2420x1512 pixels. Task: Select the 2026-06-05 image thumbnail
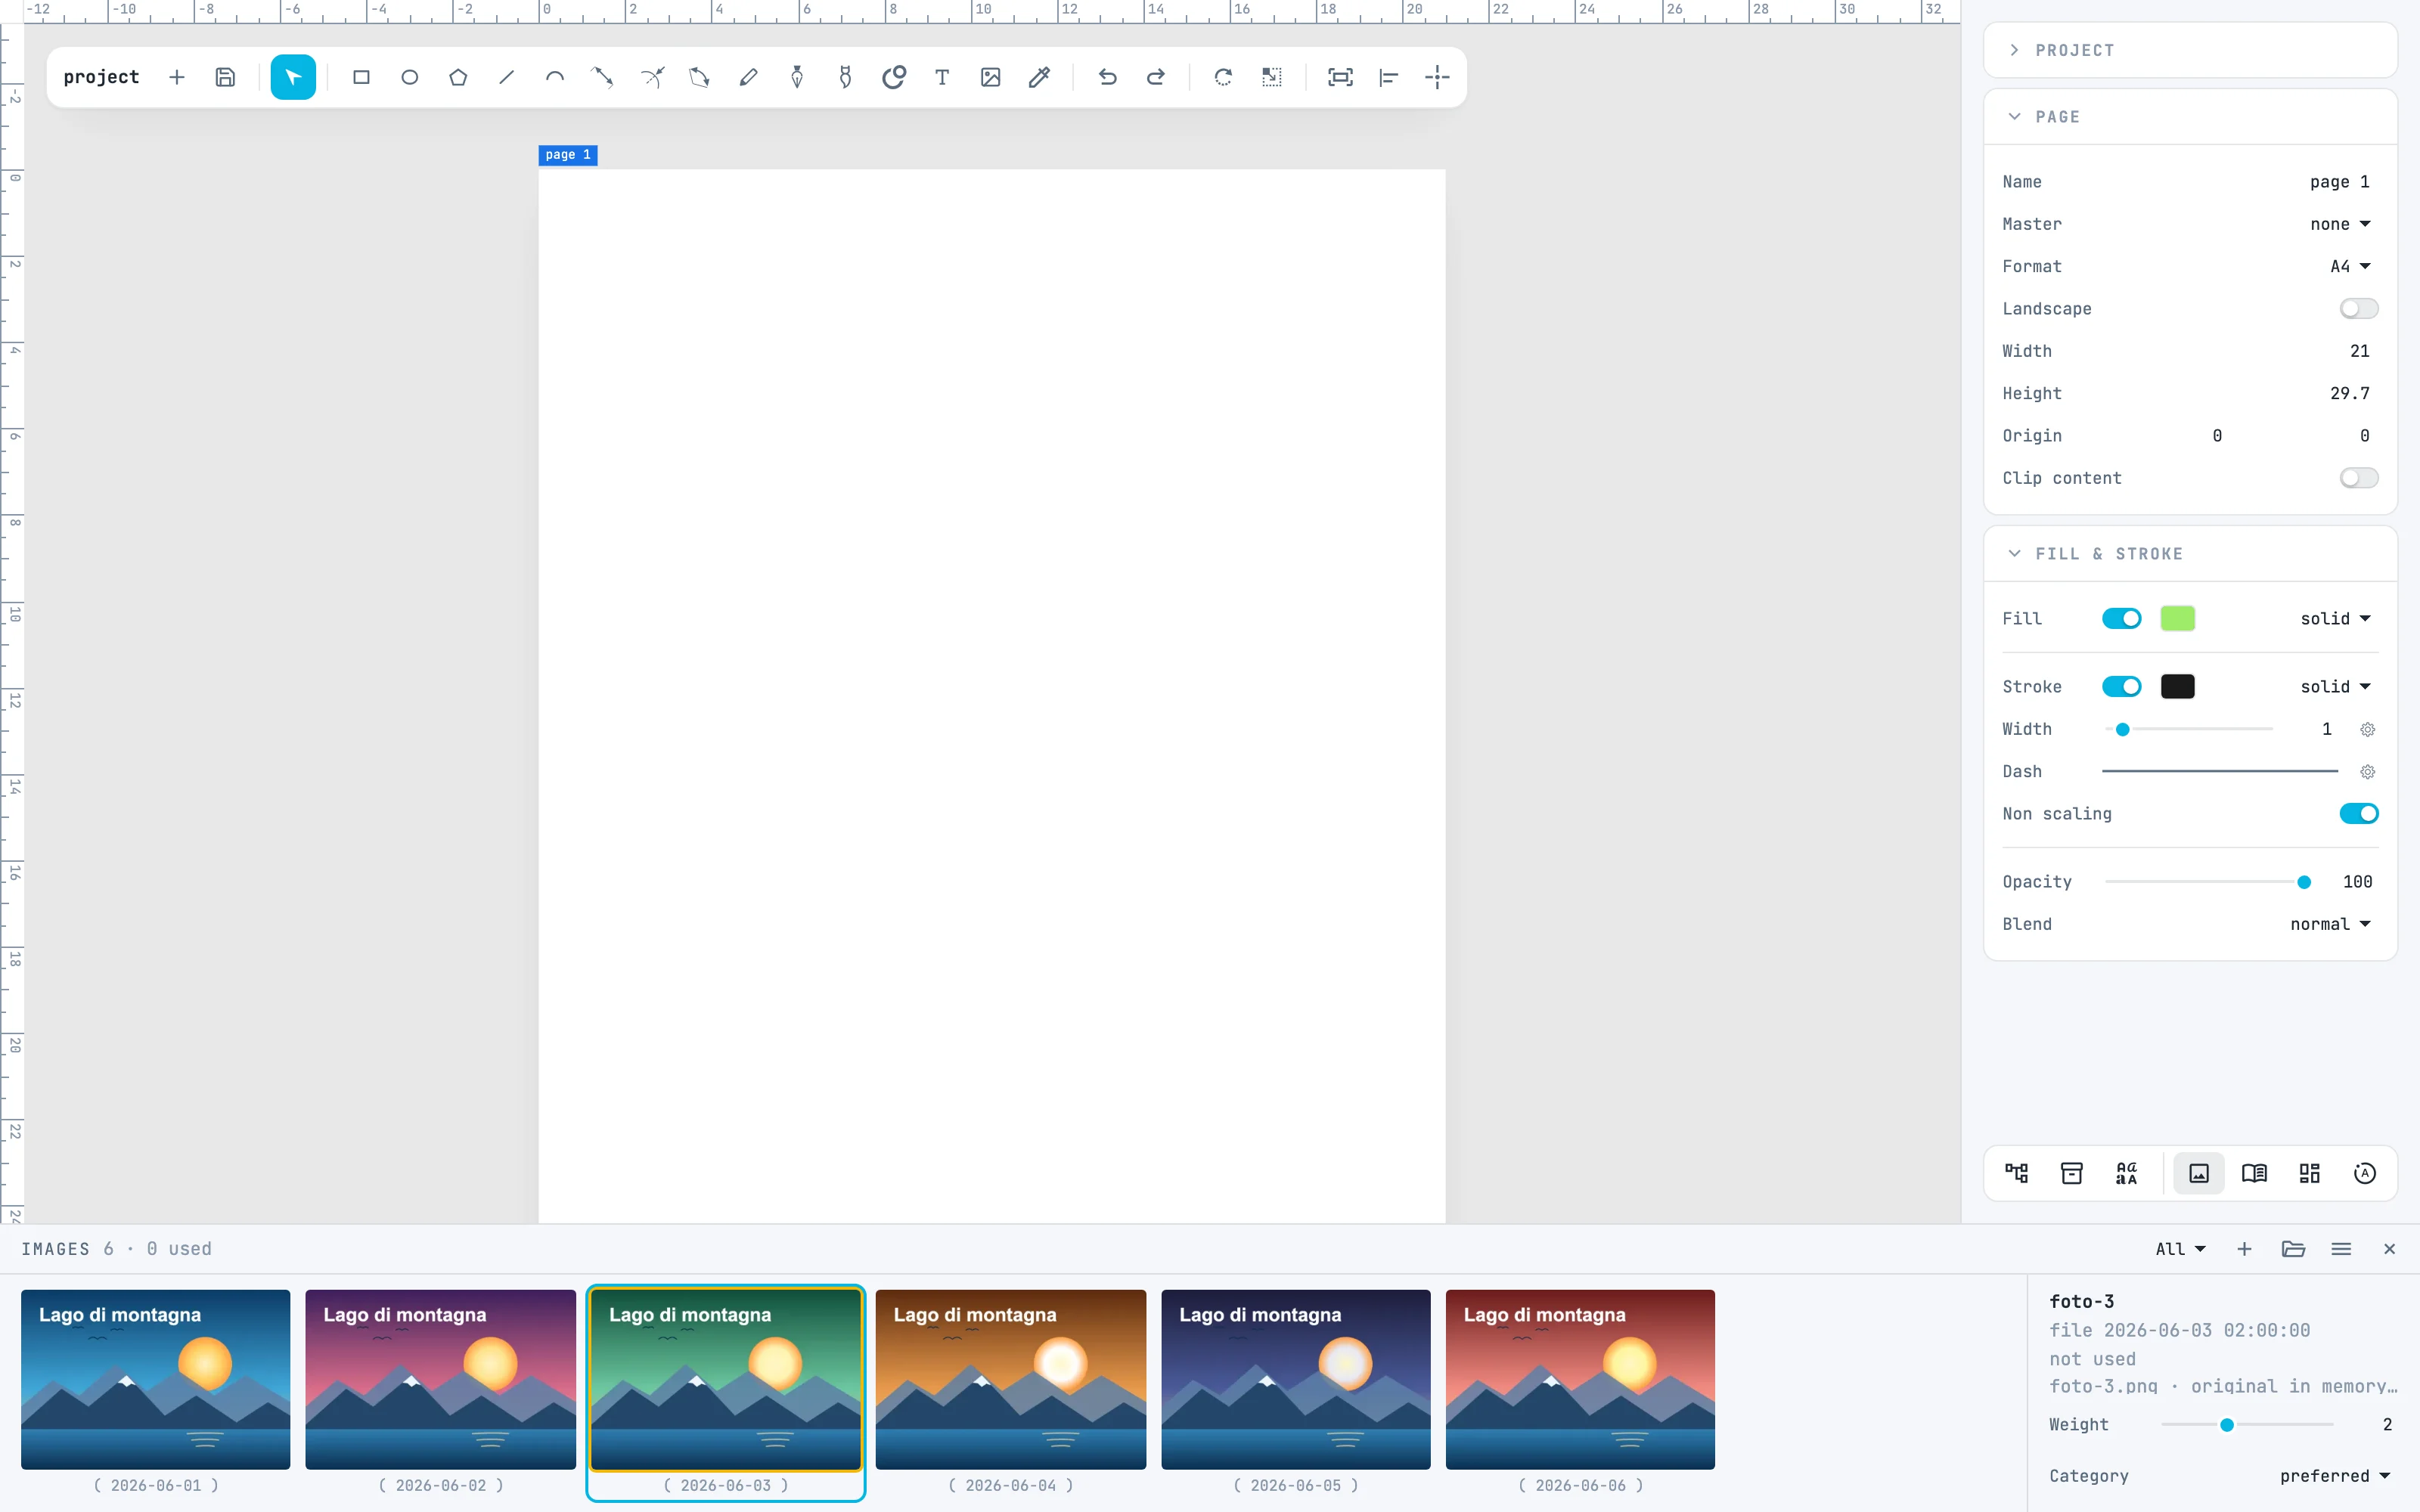1295,1379
